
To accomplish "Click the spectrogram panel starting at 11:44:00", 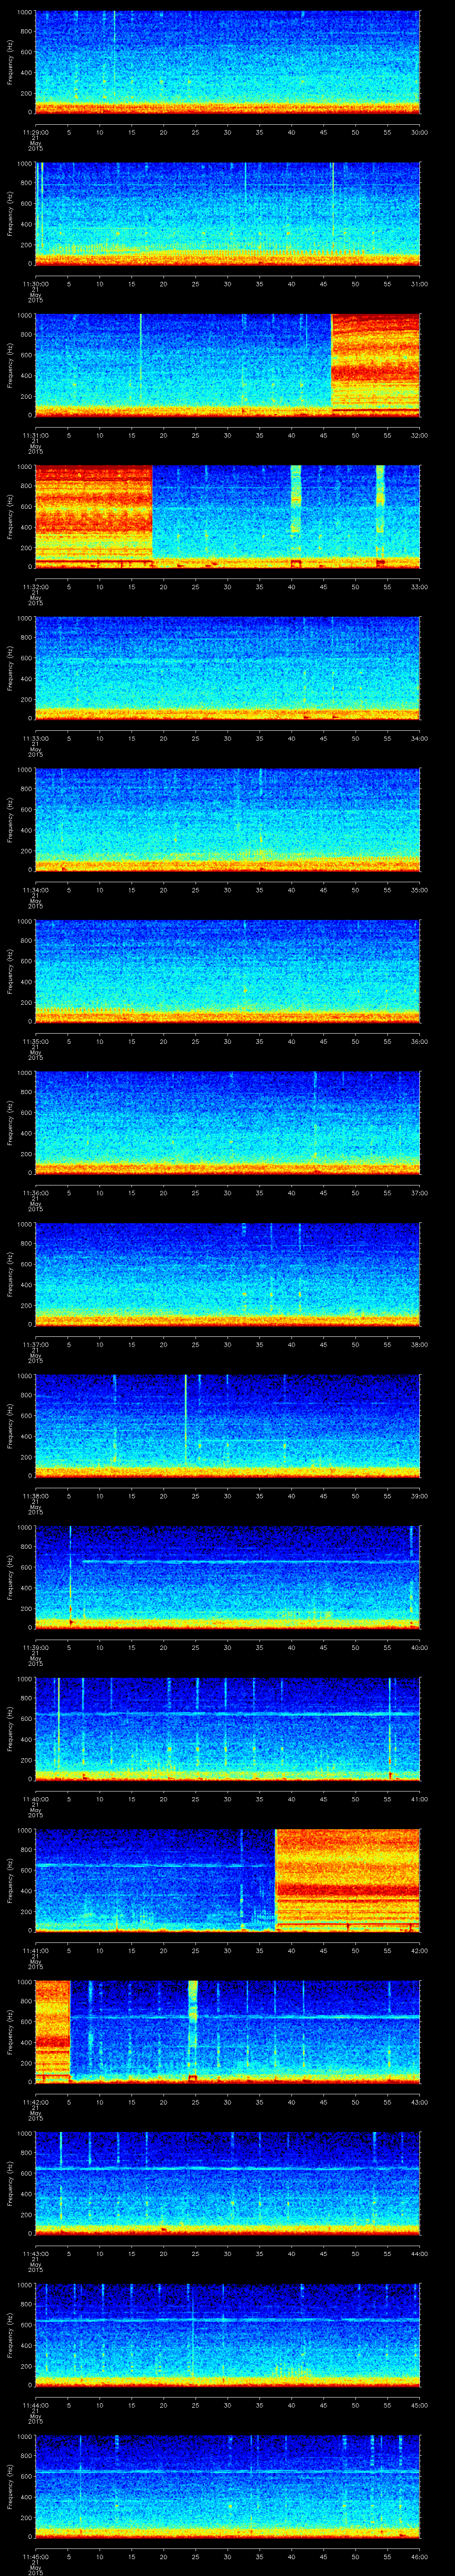I will click(228, 2334).
